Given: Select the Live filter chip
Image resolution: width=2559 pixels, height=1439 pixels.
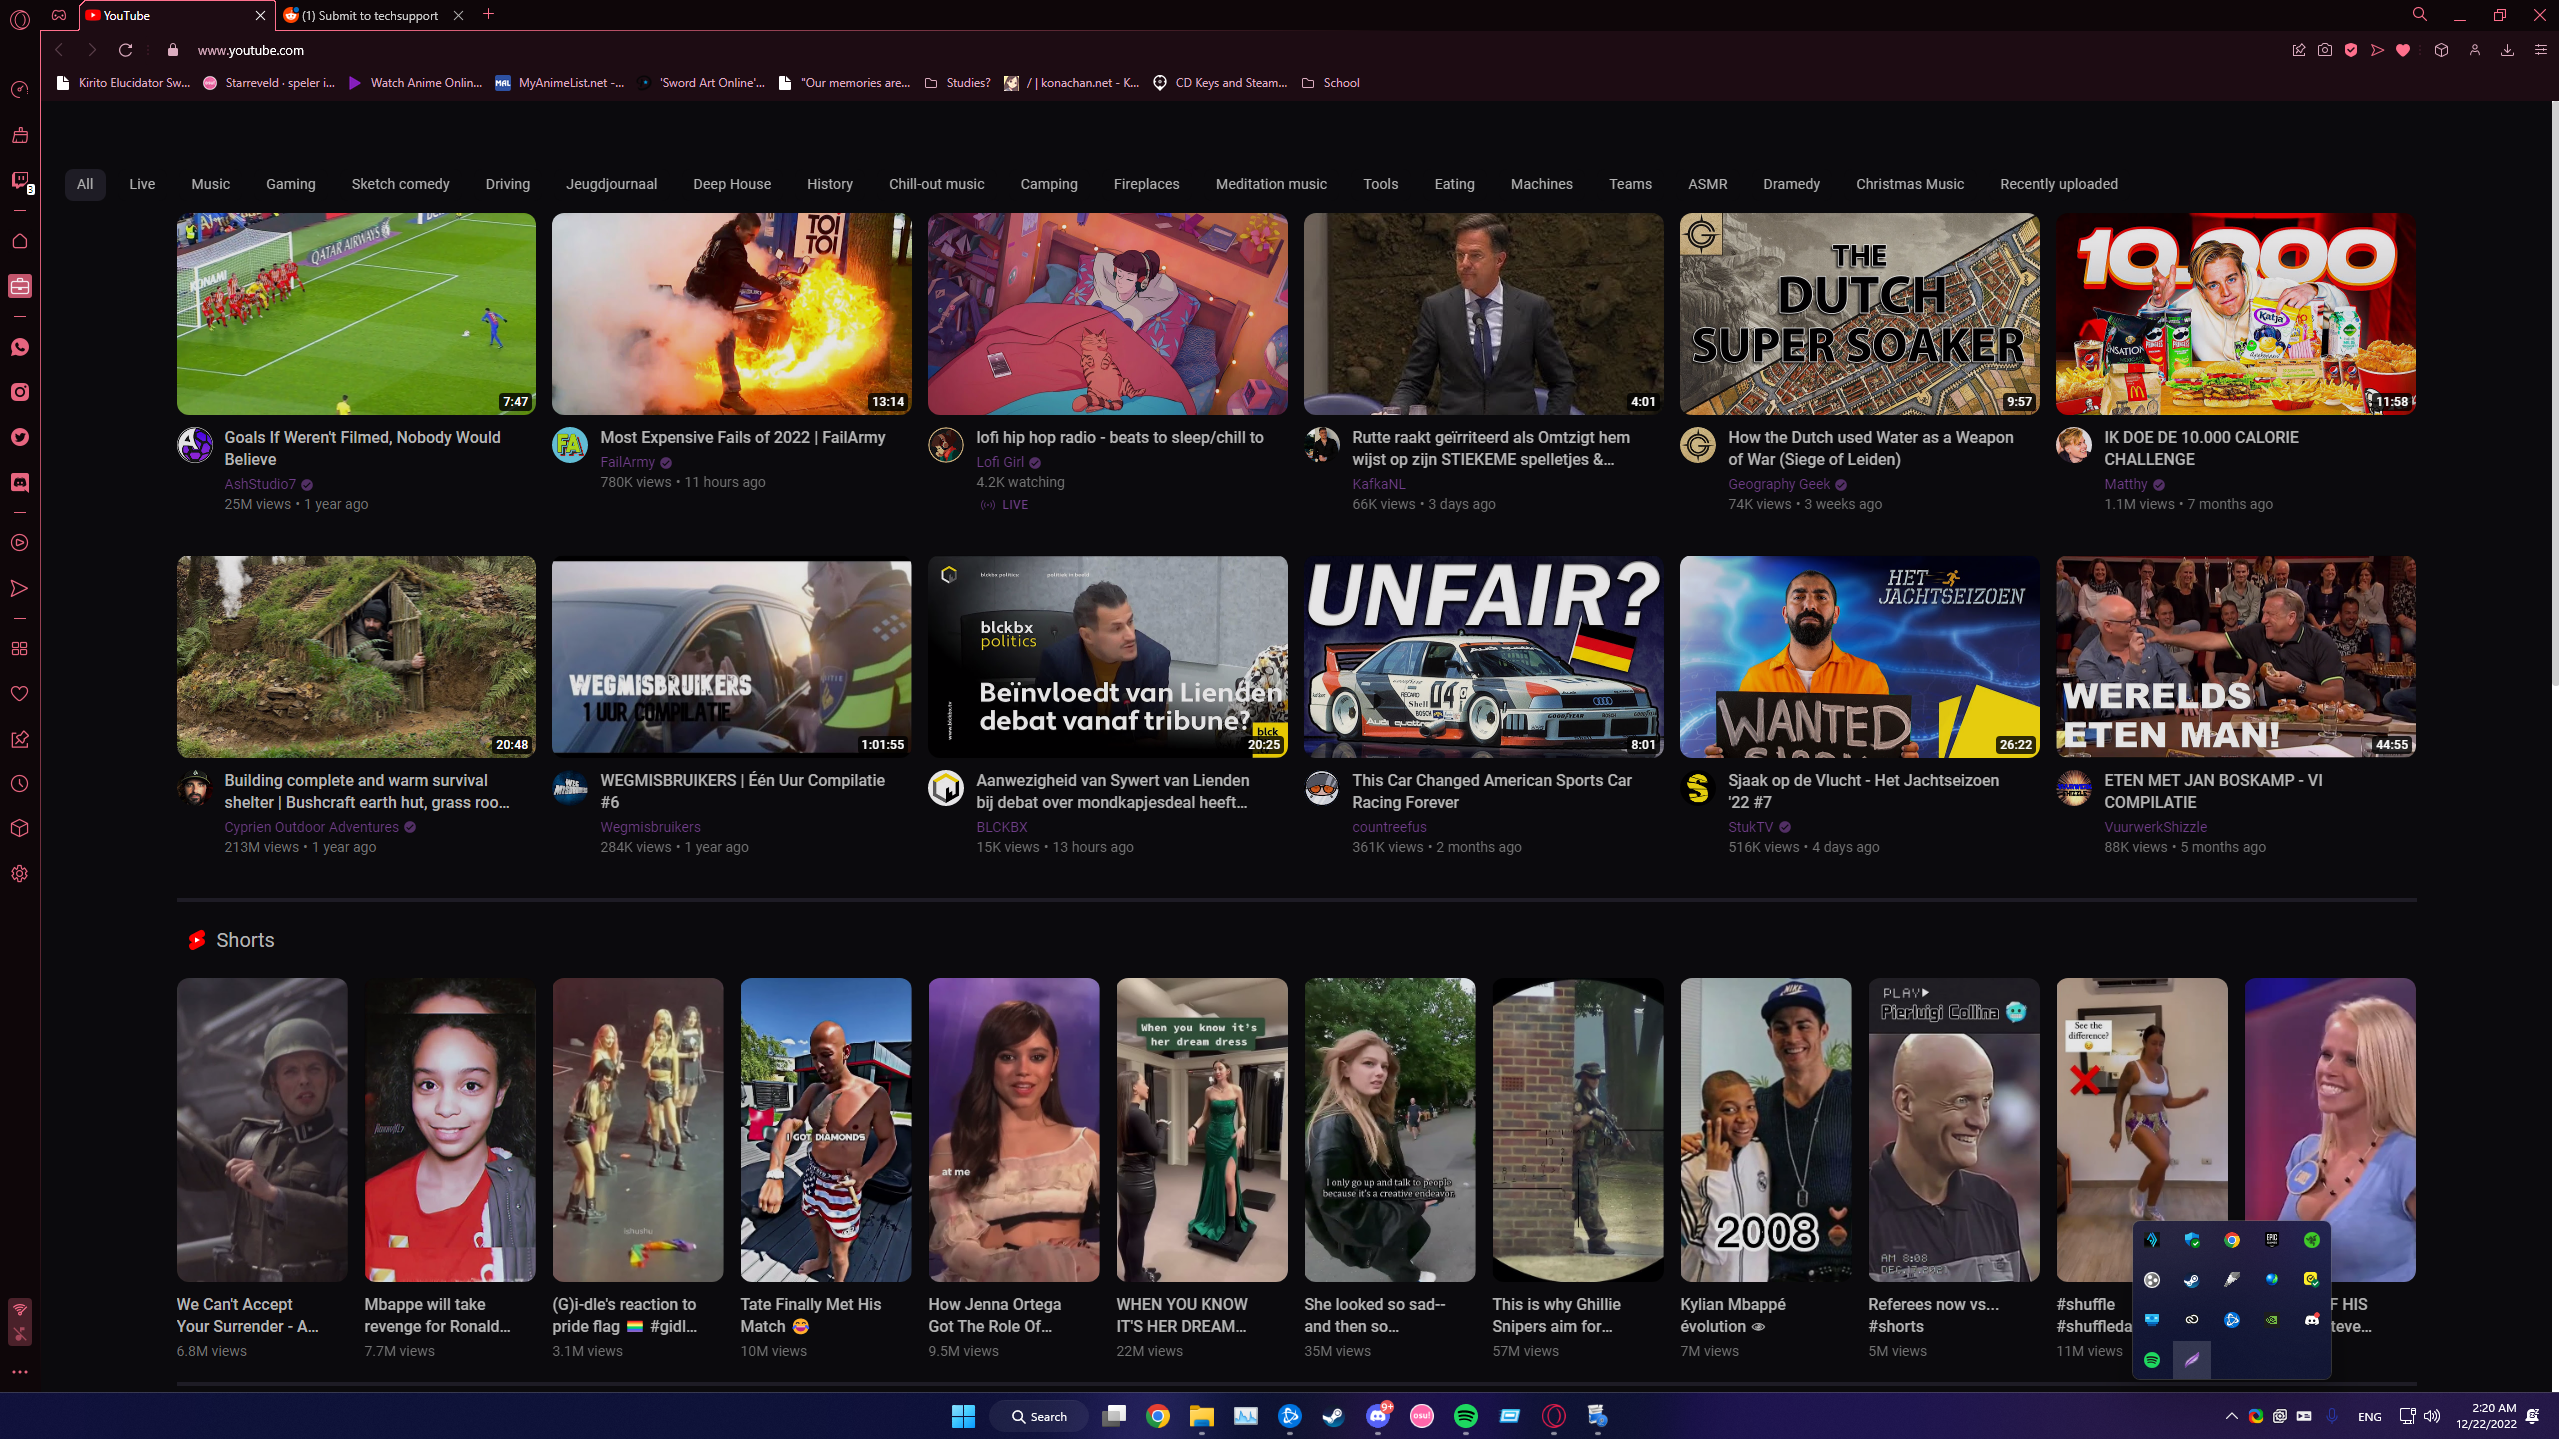Looking at the screenshot, I should point(142,184).
